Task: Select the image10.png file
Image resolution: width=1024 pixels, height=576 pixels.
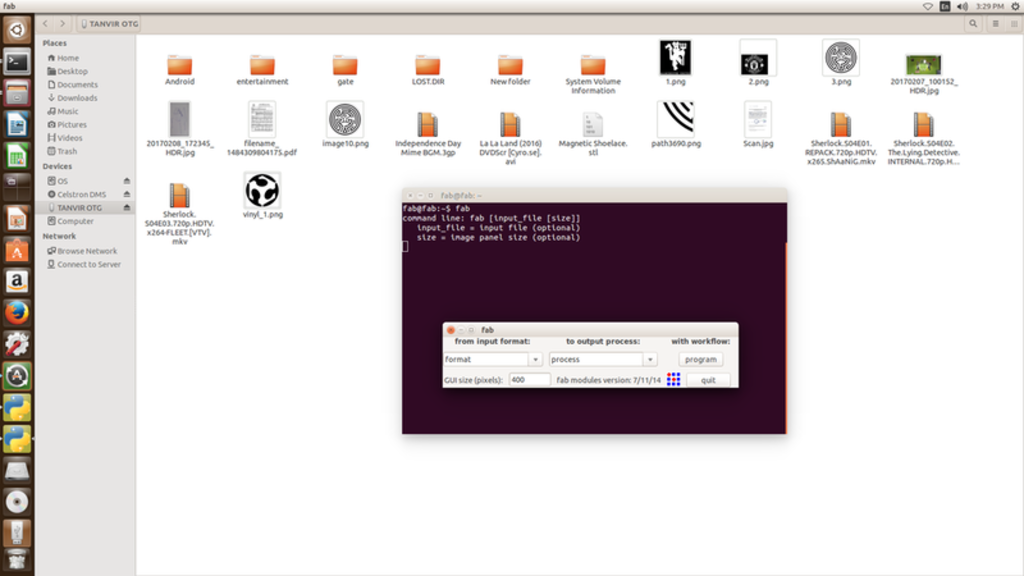Action: 345,124
